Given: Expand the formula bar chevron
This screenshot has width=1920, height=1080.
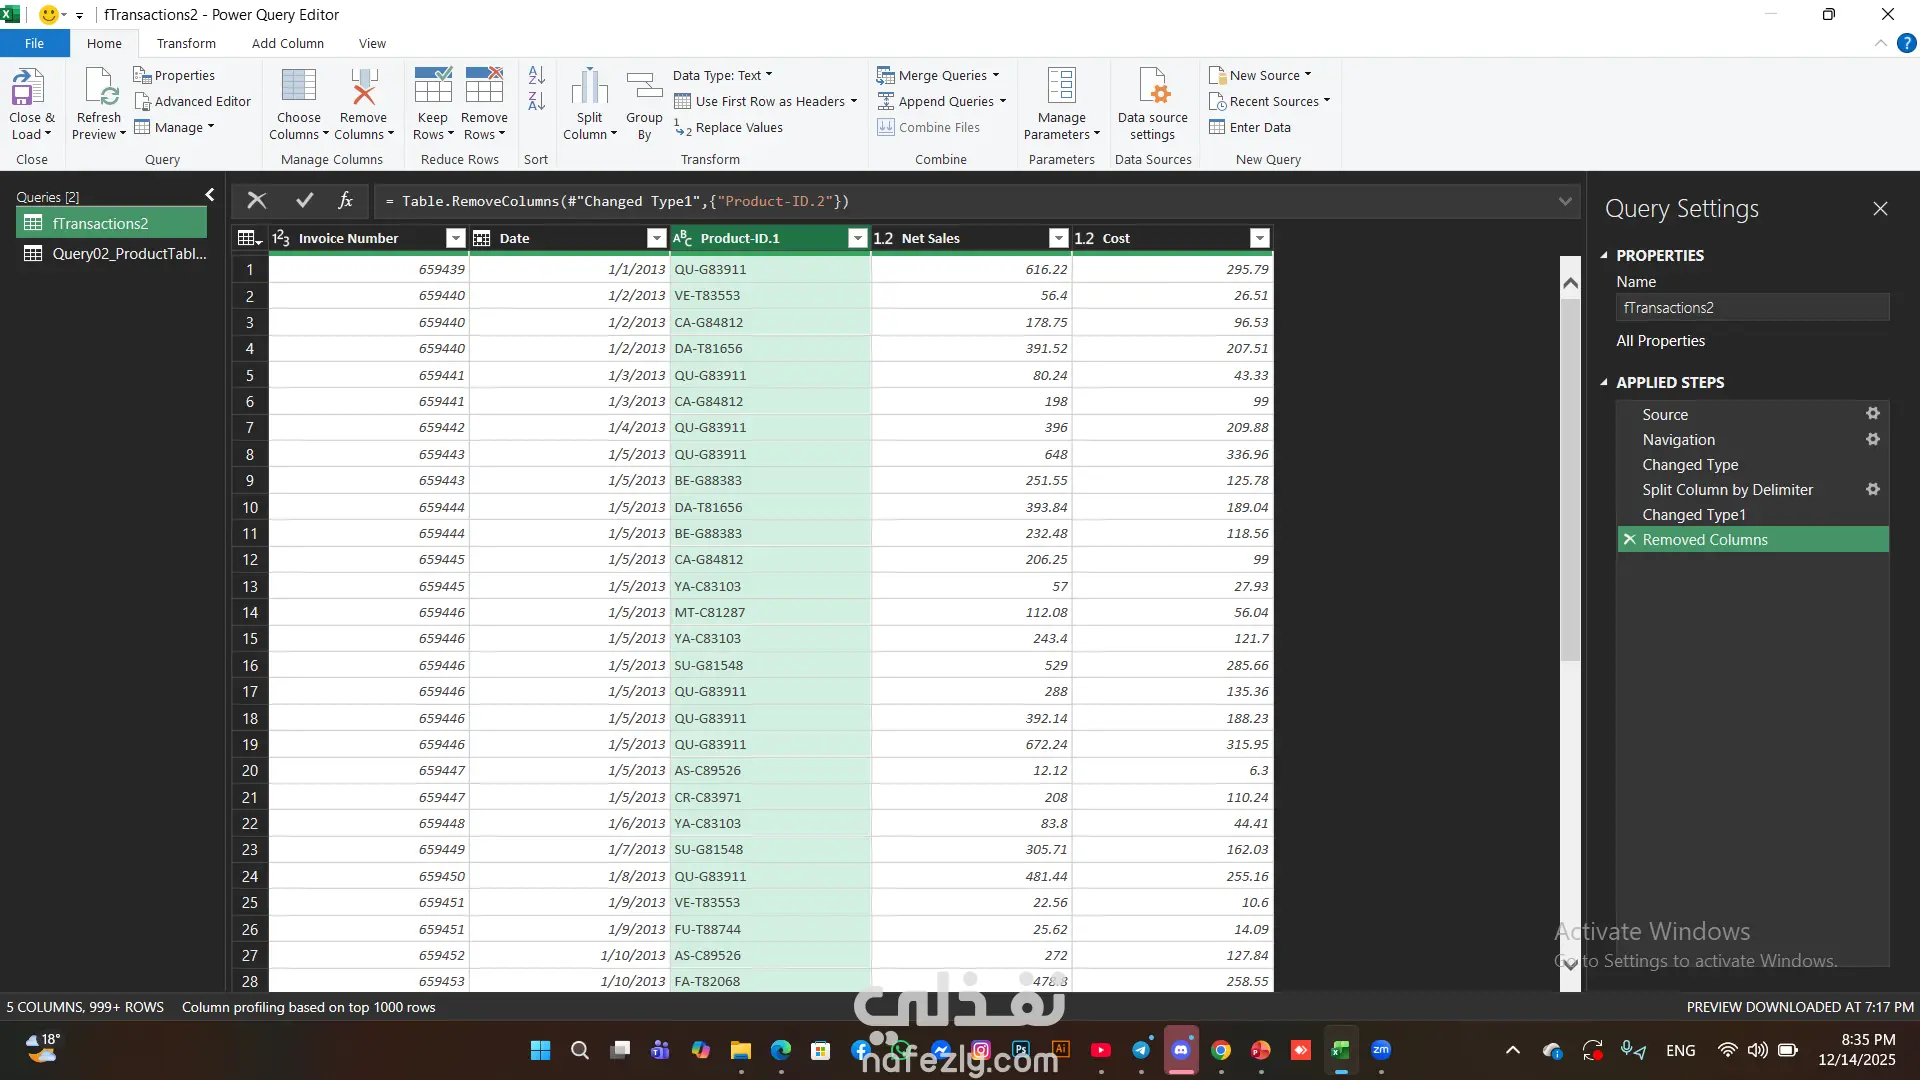Looking at the screenshot, I should coord(1564,201).
